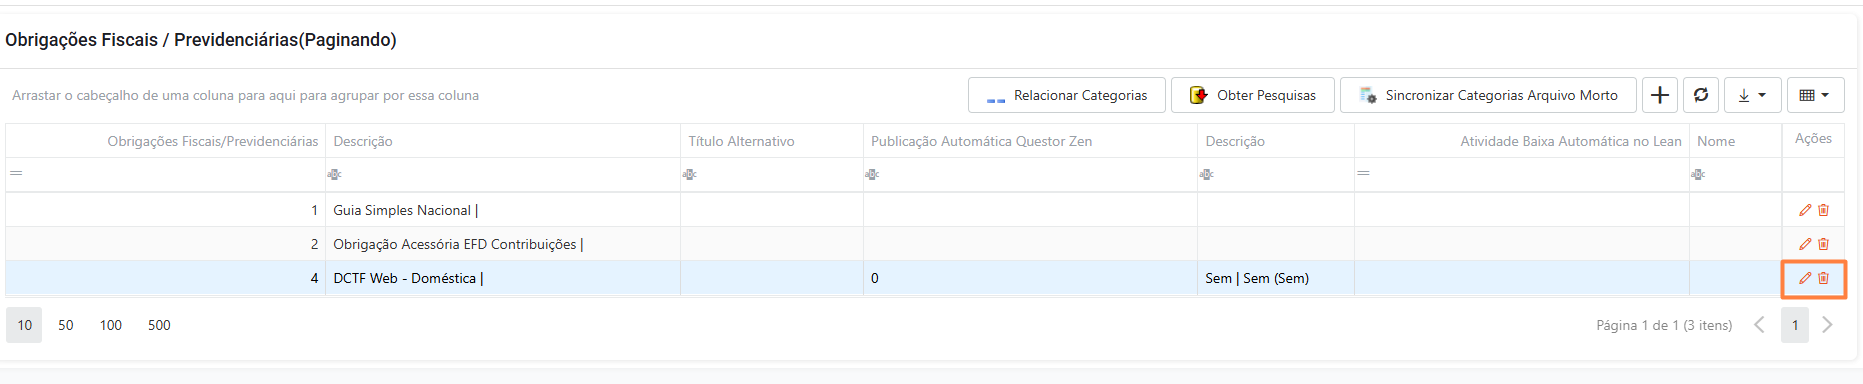The image size is (1863, 384).
Task: Delete the Obrigação Acessória EFD Contribuições row
Action: click(1823, 244)
